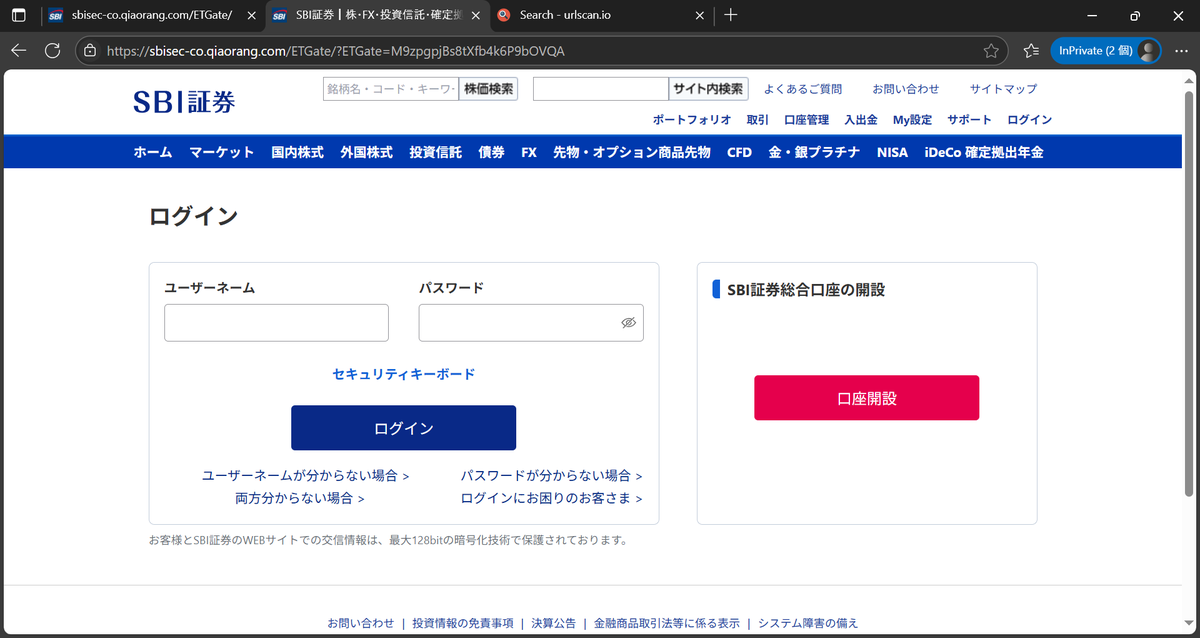This screenshot has height=638, width=1200.
Task: Open the 外国株式 menu
Action: (366, 152)
